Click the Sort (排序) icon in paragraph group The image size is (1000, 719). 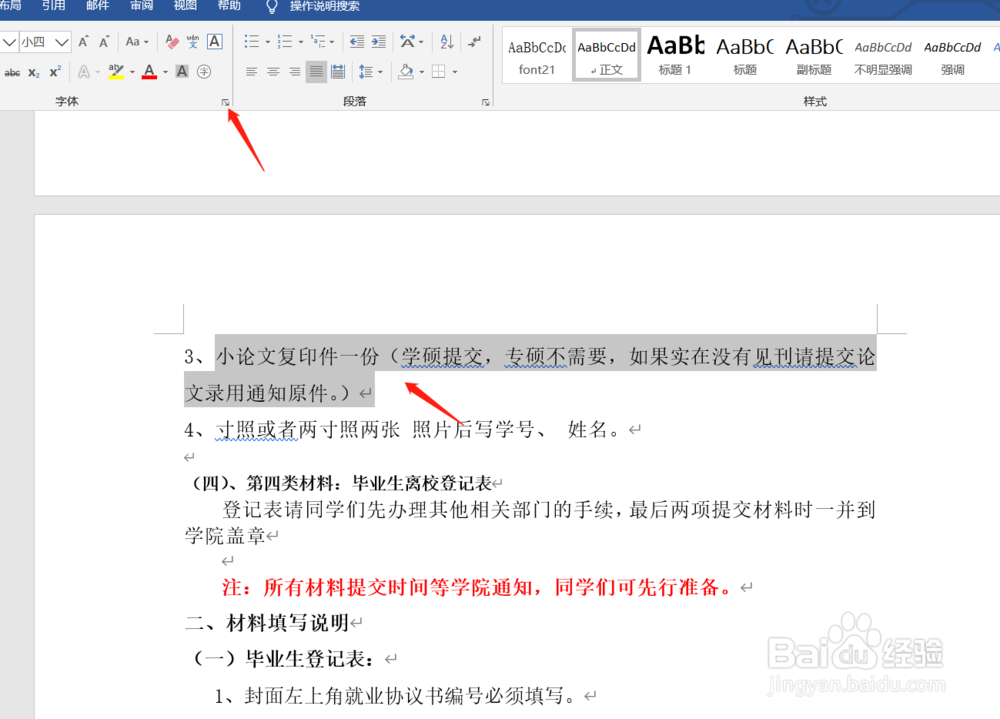tap(447, 42)
